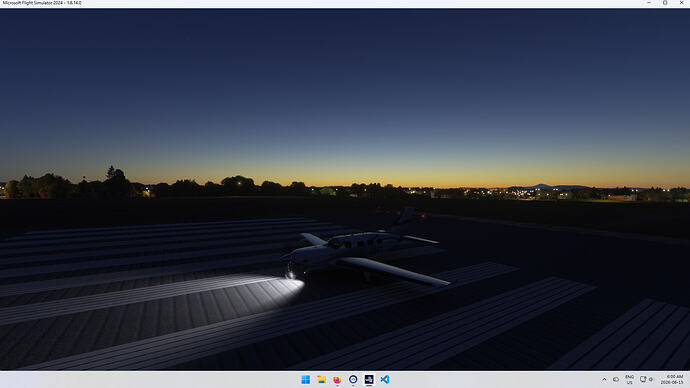Open the network status tray icon
This screenshot has width=690, height=388.
click(x=643, y=379)
